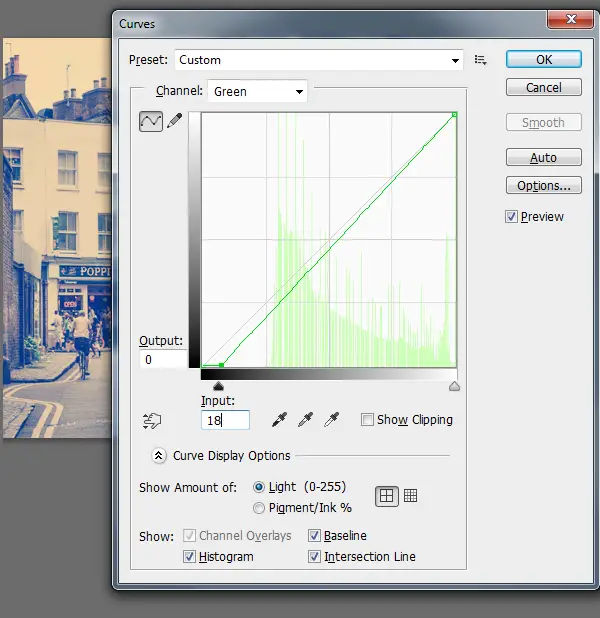
Task: Open the Channel dropdown showing Green
Action: point(257,92)
